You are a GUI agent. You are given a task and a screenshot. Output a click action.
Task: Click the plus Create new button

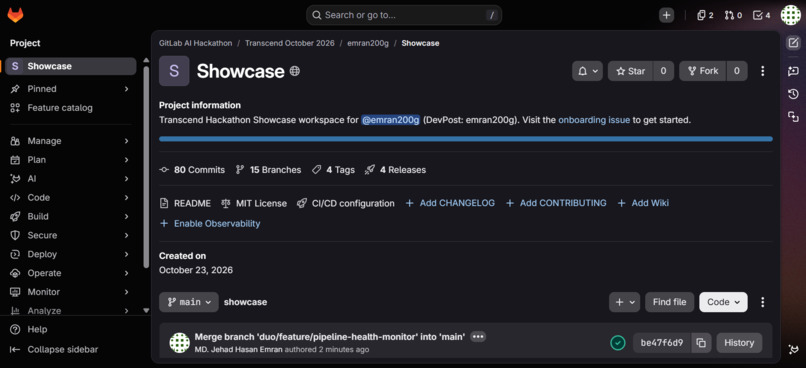click(x=666, y=15)
